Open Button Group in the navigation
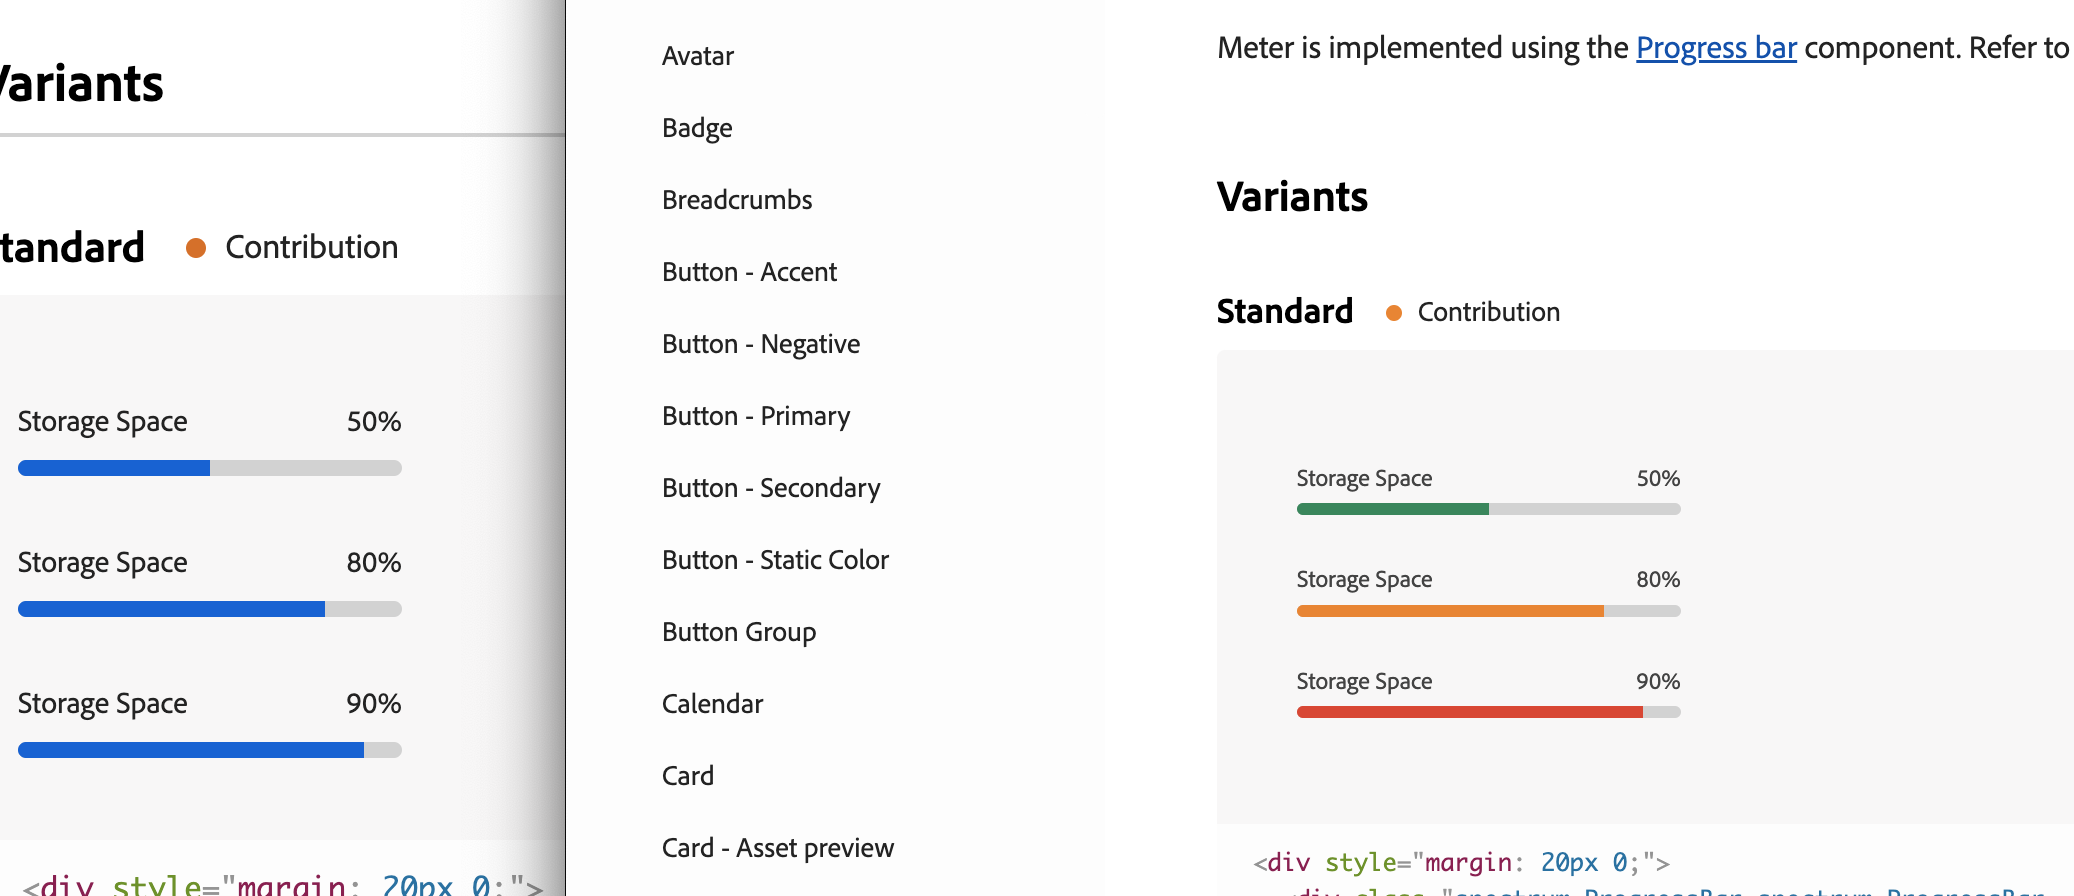 point(739,632)
